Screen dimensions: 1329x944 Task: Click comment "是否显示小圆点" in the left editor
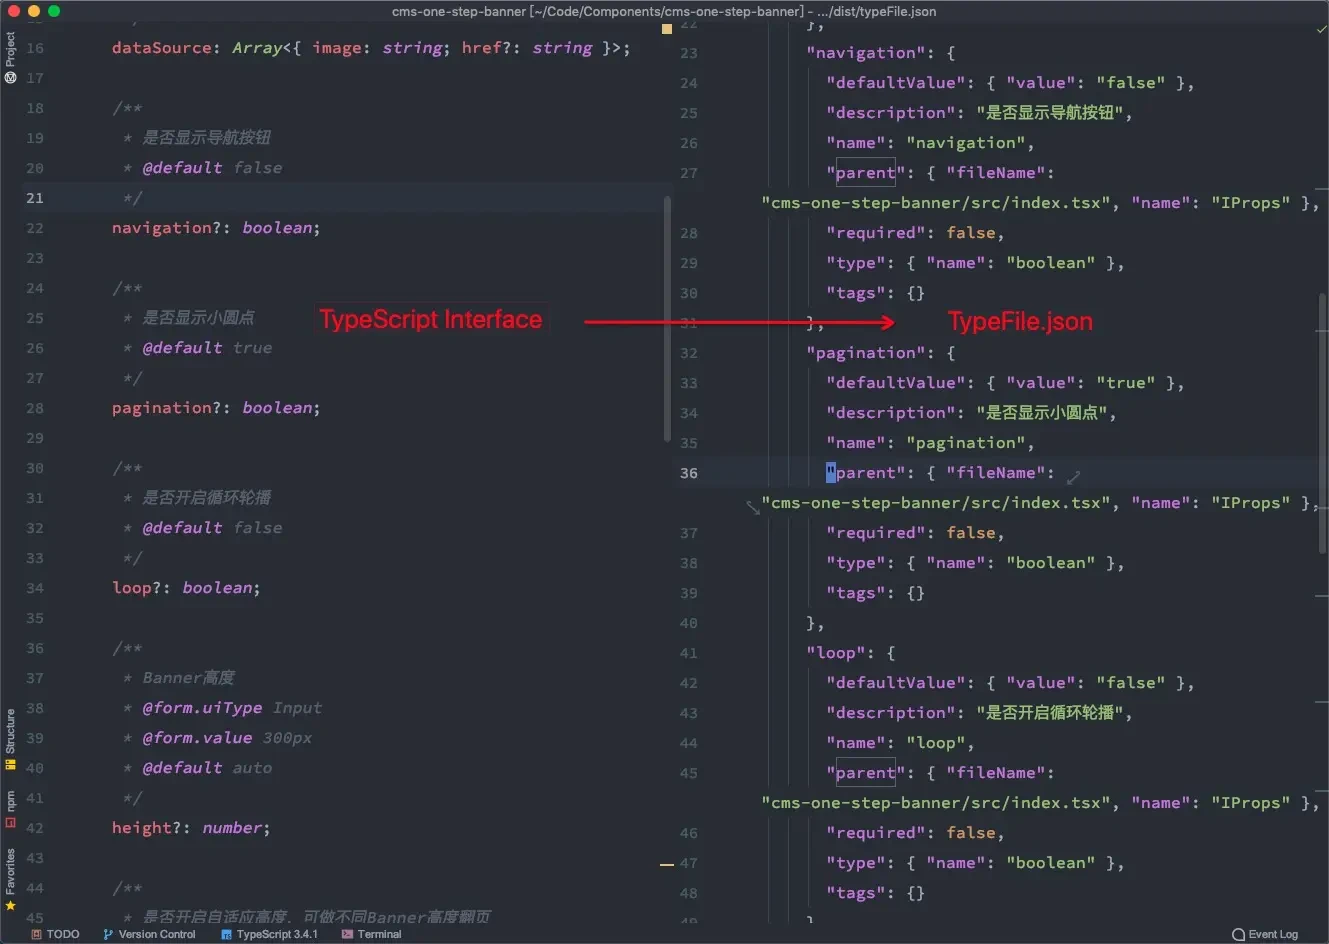click(x=198, y=318)
